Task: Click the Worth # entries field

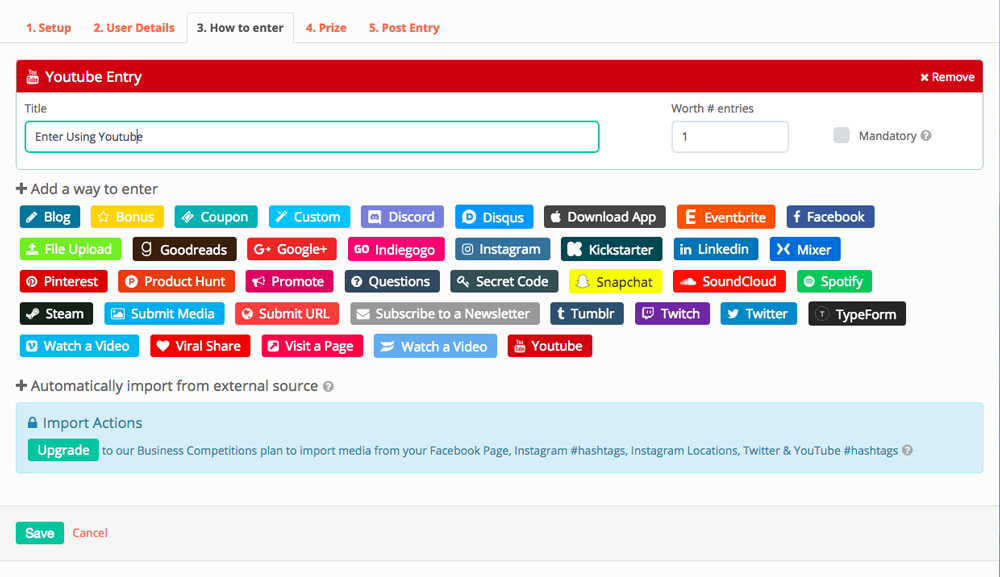Action: point(729,137)
